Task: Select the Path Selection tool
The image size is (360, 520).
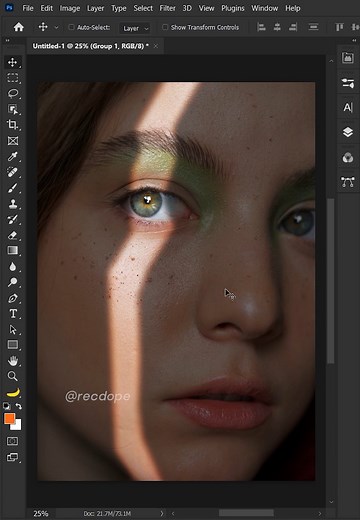Action: click(13, 329)
